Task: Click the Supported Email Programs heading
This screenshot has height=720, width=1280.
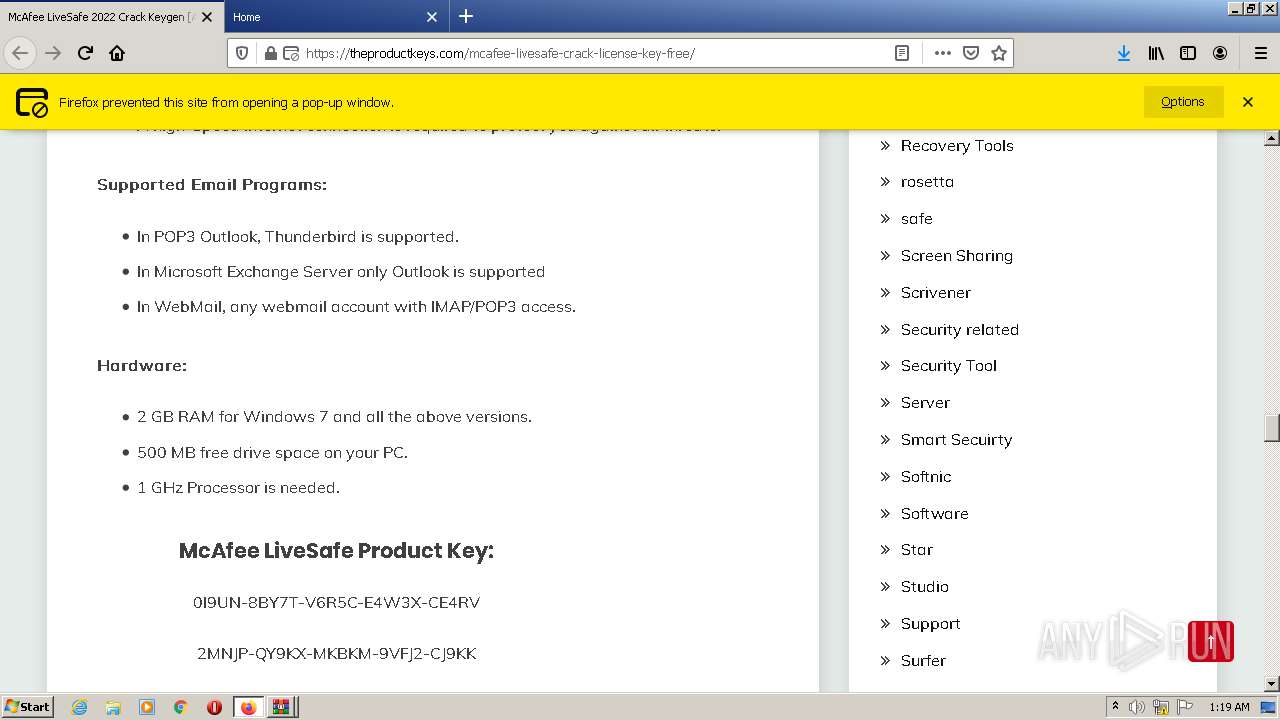Action: pyautogui.click(x=212, y=185)
